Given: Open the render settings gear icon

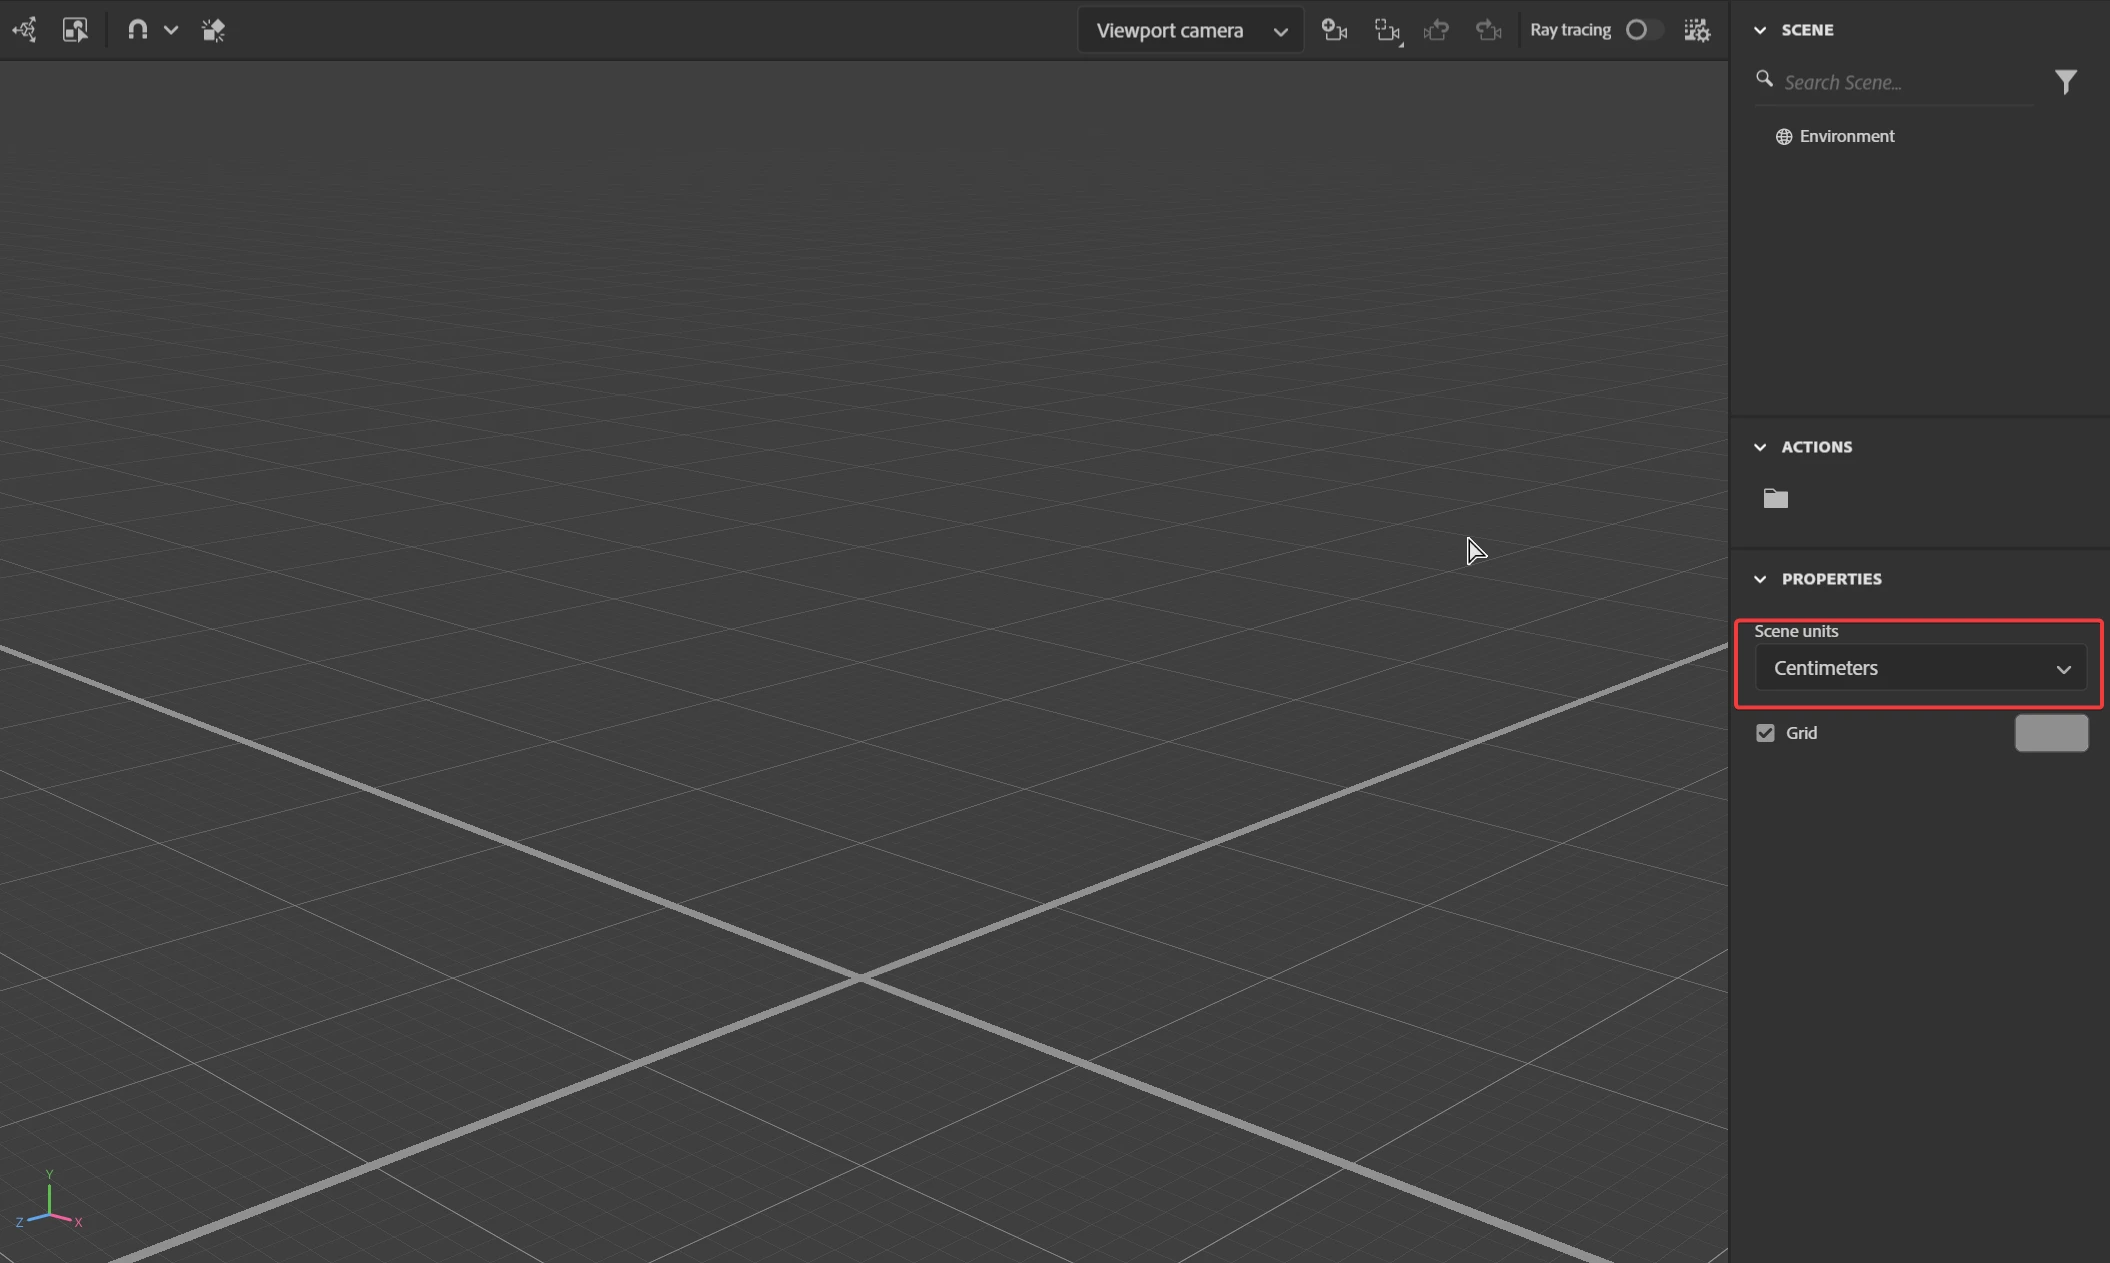Looking at the screenshot, I should click(x=1697, y=30).
